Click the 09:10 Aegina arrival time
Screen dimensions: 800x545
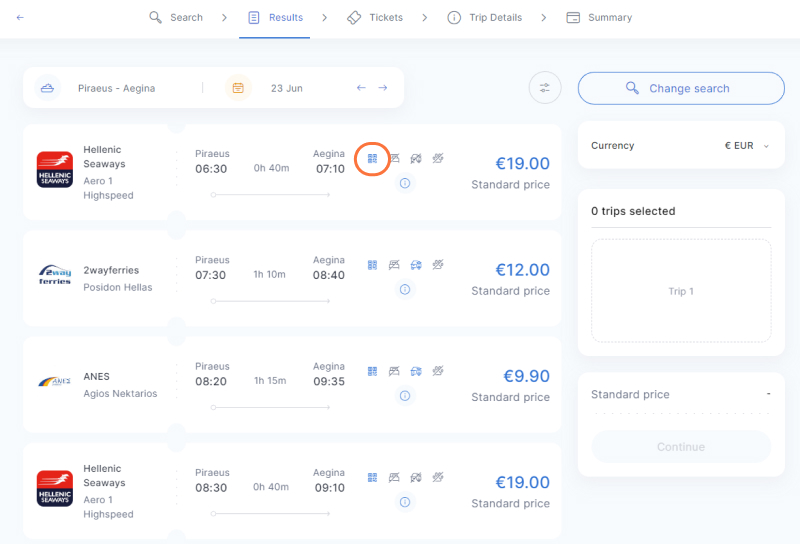coord(330,488)
